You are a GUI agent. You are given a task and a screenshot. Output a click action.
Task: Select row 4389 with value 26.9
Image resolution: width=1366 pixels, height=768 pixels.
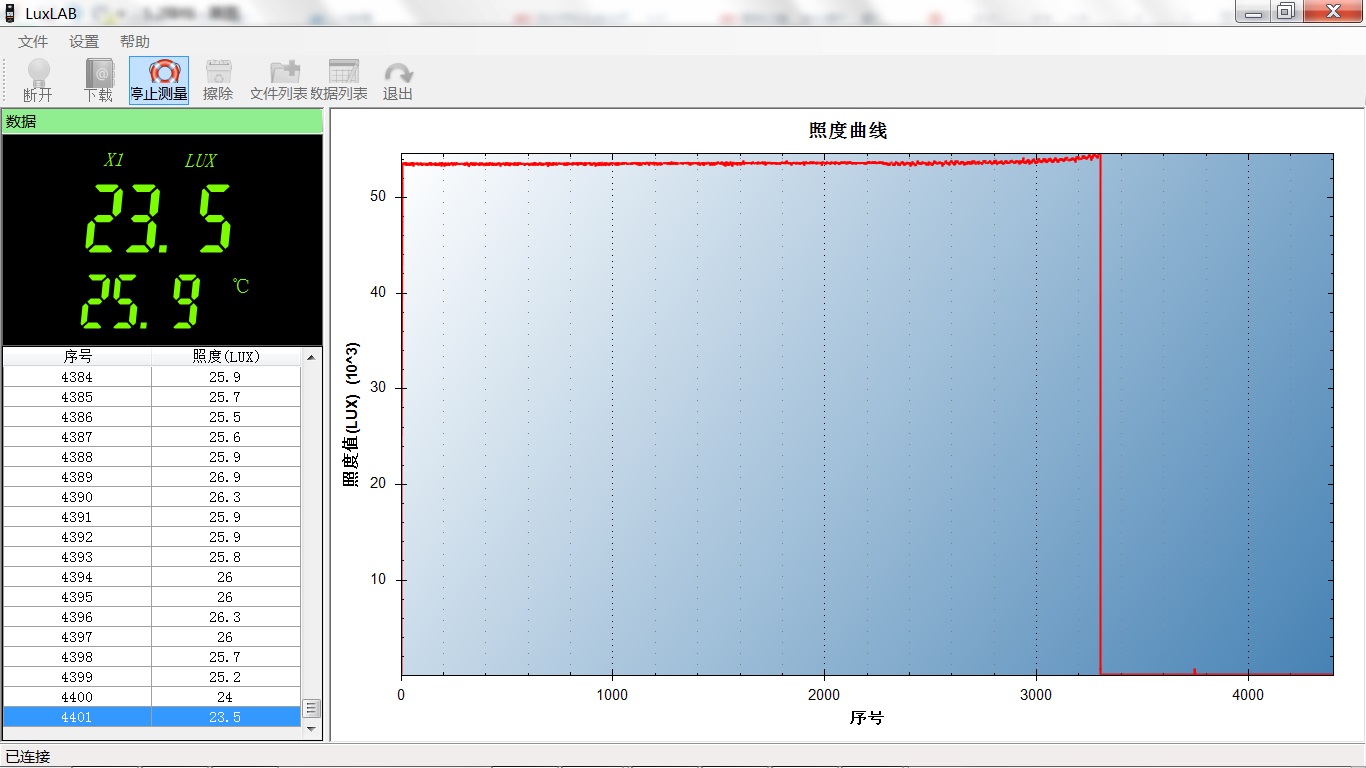152,477
